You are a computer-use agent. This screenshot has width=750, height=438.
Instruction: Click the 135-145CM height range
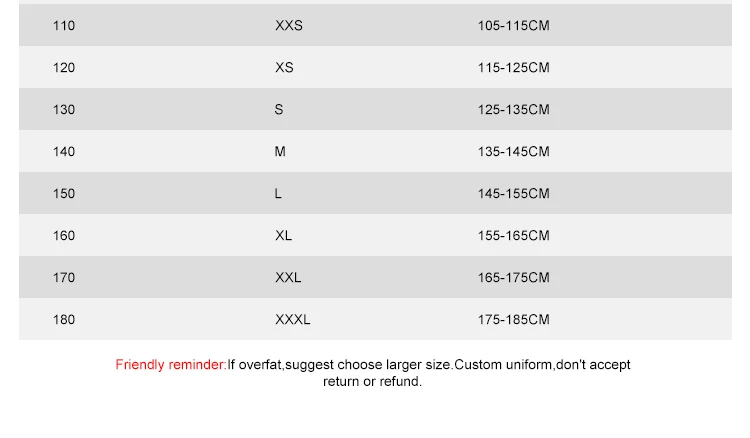[x=514, y=152]
